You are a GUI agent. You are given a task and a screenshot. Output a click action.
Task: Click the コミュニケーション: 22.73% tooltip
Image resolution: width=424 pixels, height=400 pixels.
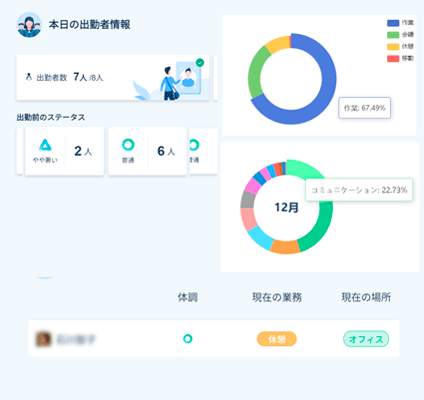(x=359, y=190)
